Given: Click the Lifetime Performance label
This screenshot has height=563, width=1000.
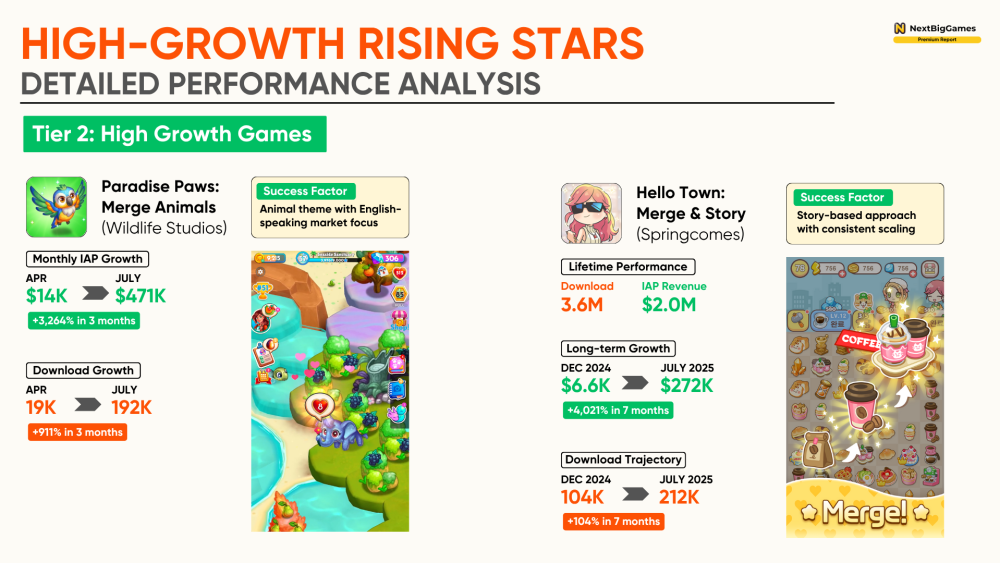Looking at the screenshot, I should point(628,267).
